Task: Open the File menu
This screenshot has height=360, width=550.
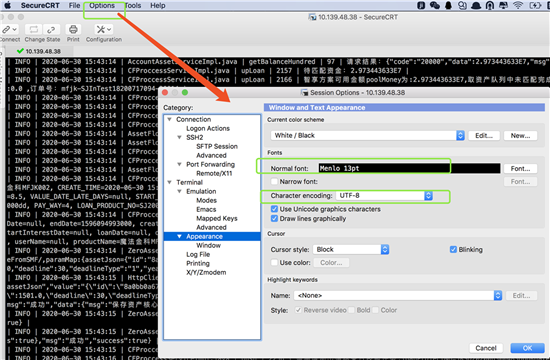Action: 74,5
